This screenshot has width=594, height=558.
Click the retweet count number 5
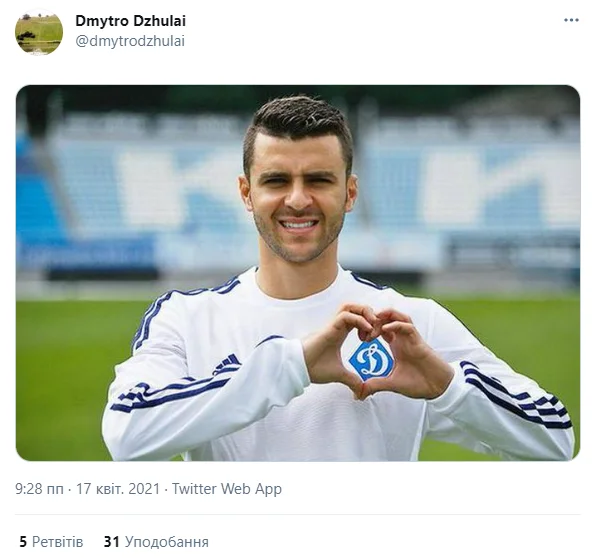[x=23, y=542]
